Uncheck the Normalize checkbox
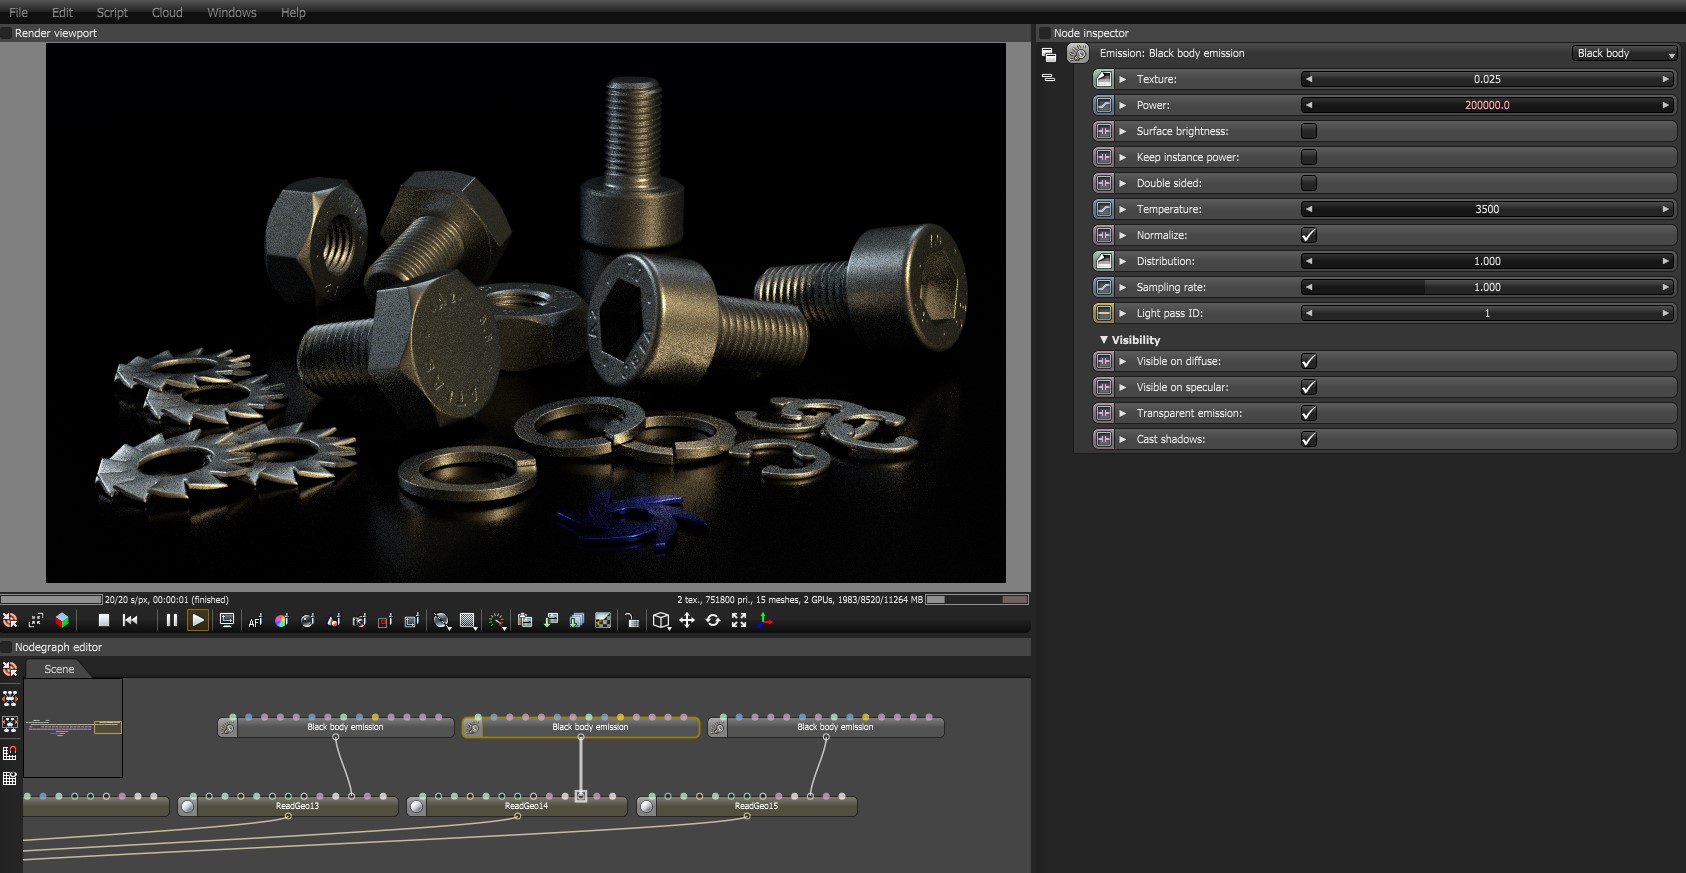The width and height of the screenshot is (1686, 873). pyautogui.click(x=1308, y=235)
